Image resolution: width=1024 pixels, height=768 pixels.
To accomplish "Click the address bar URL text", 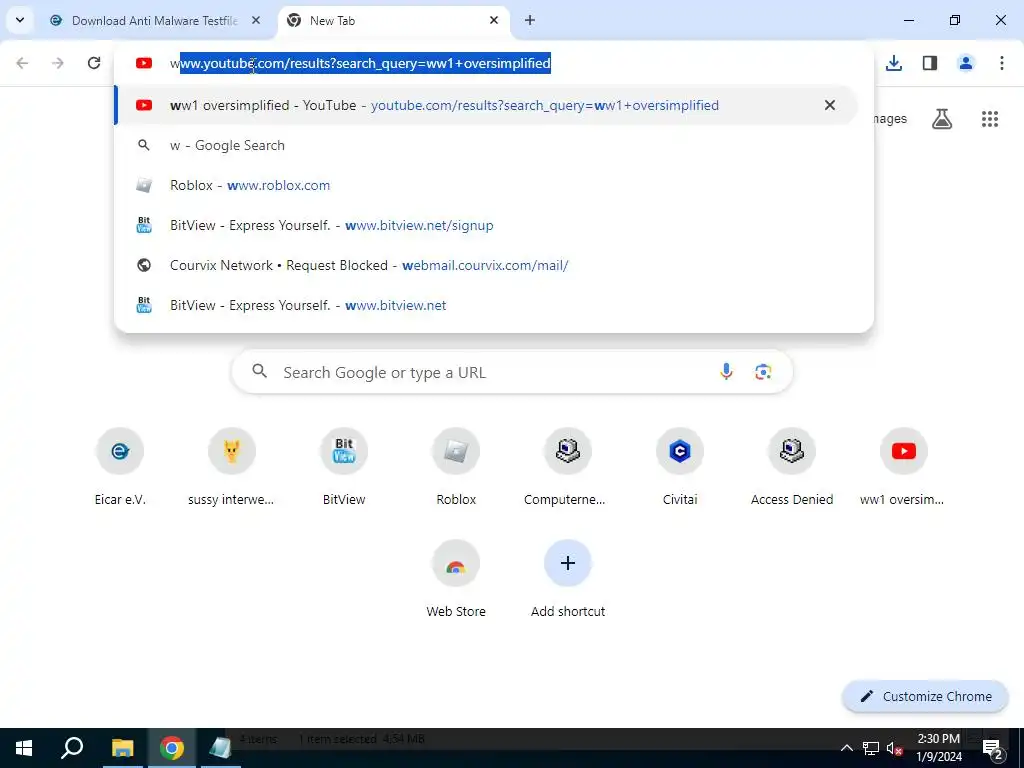I will 360,63.
